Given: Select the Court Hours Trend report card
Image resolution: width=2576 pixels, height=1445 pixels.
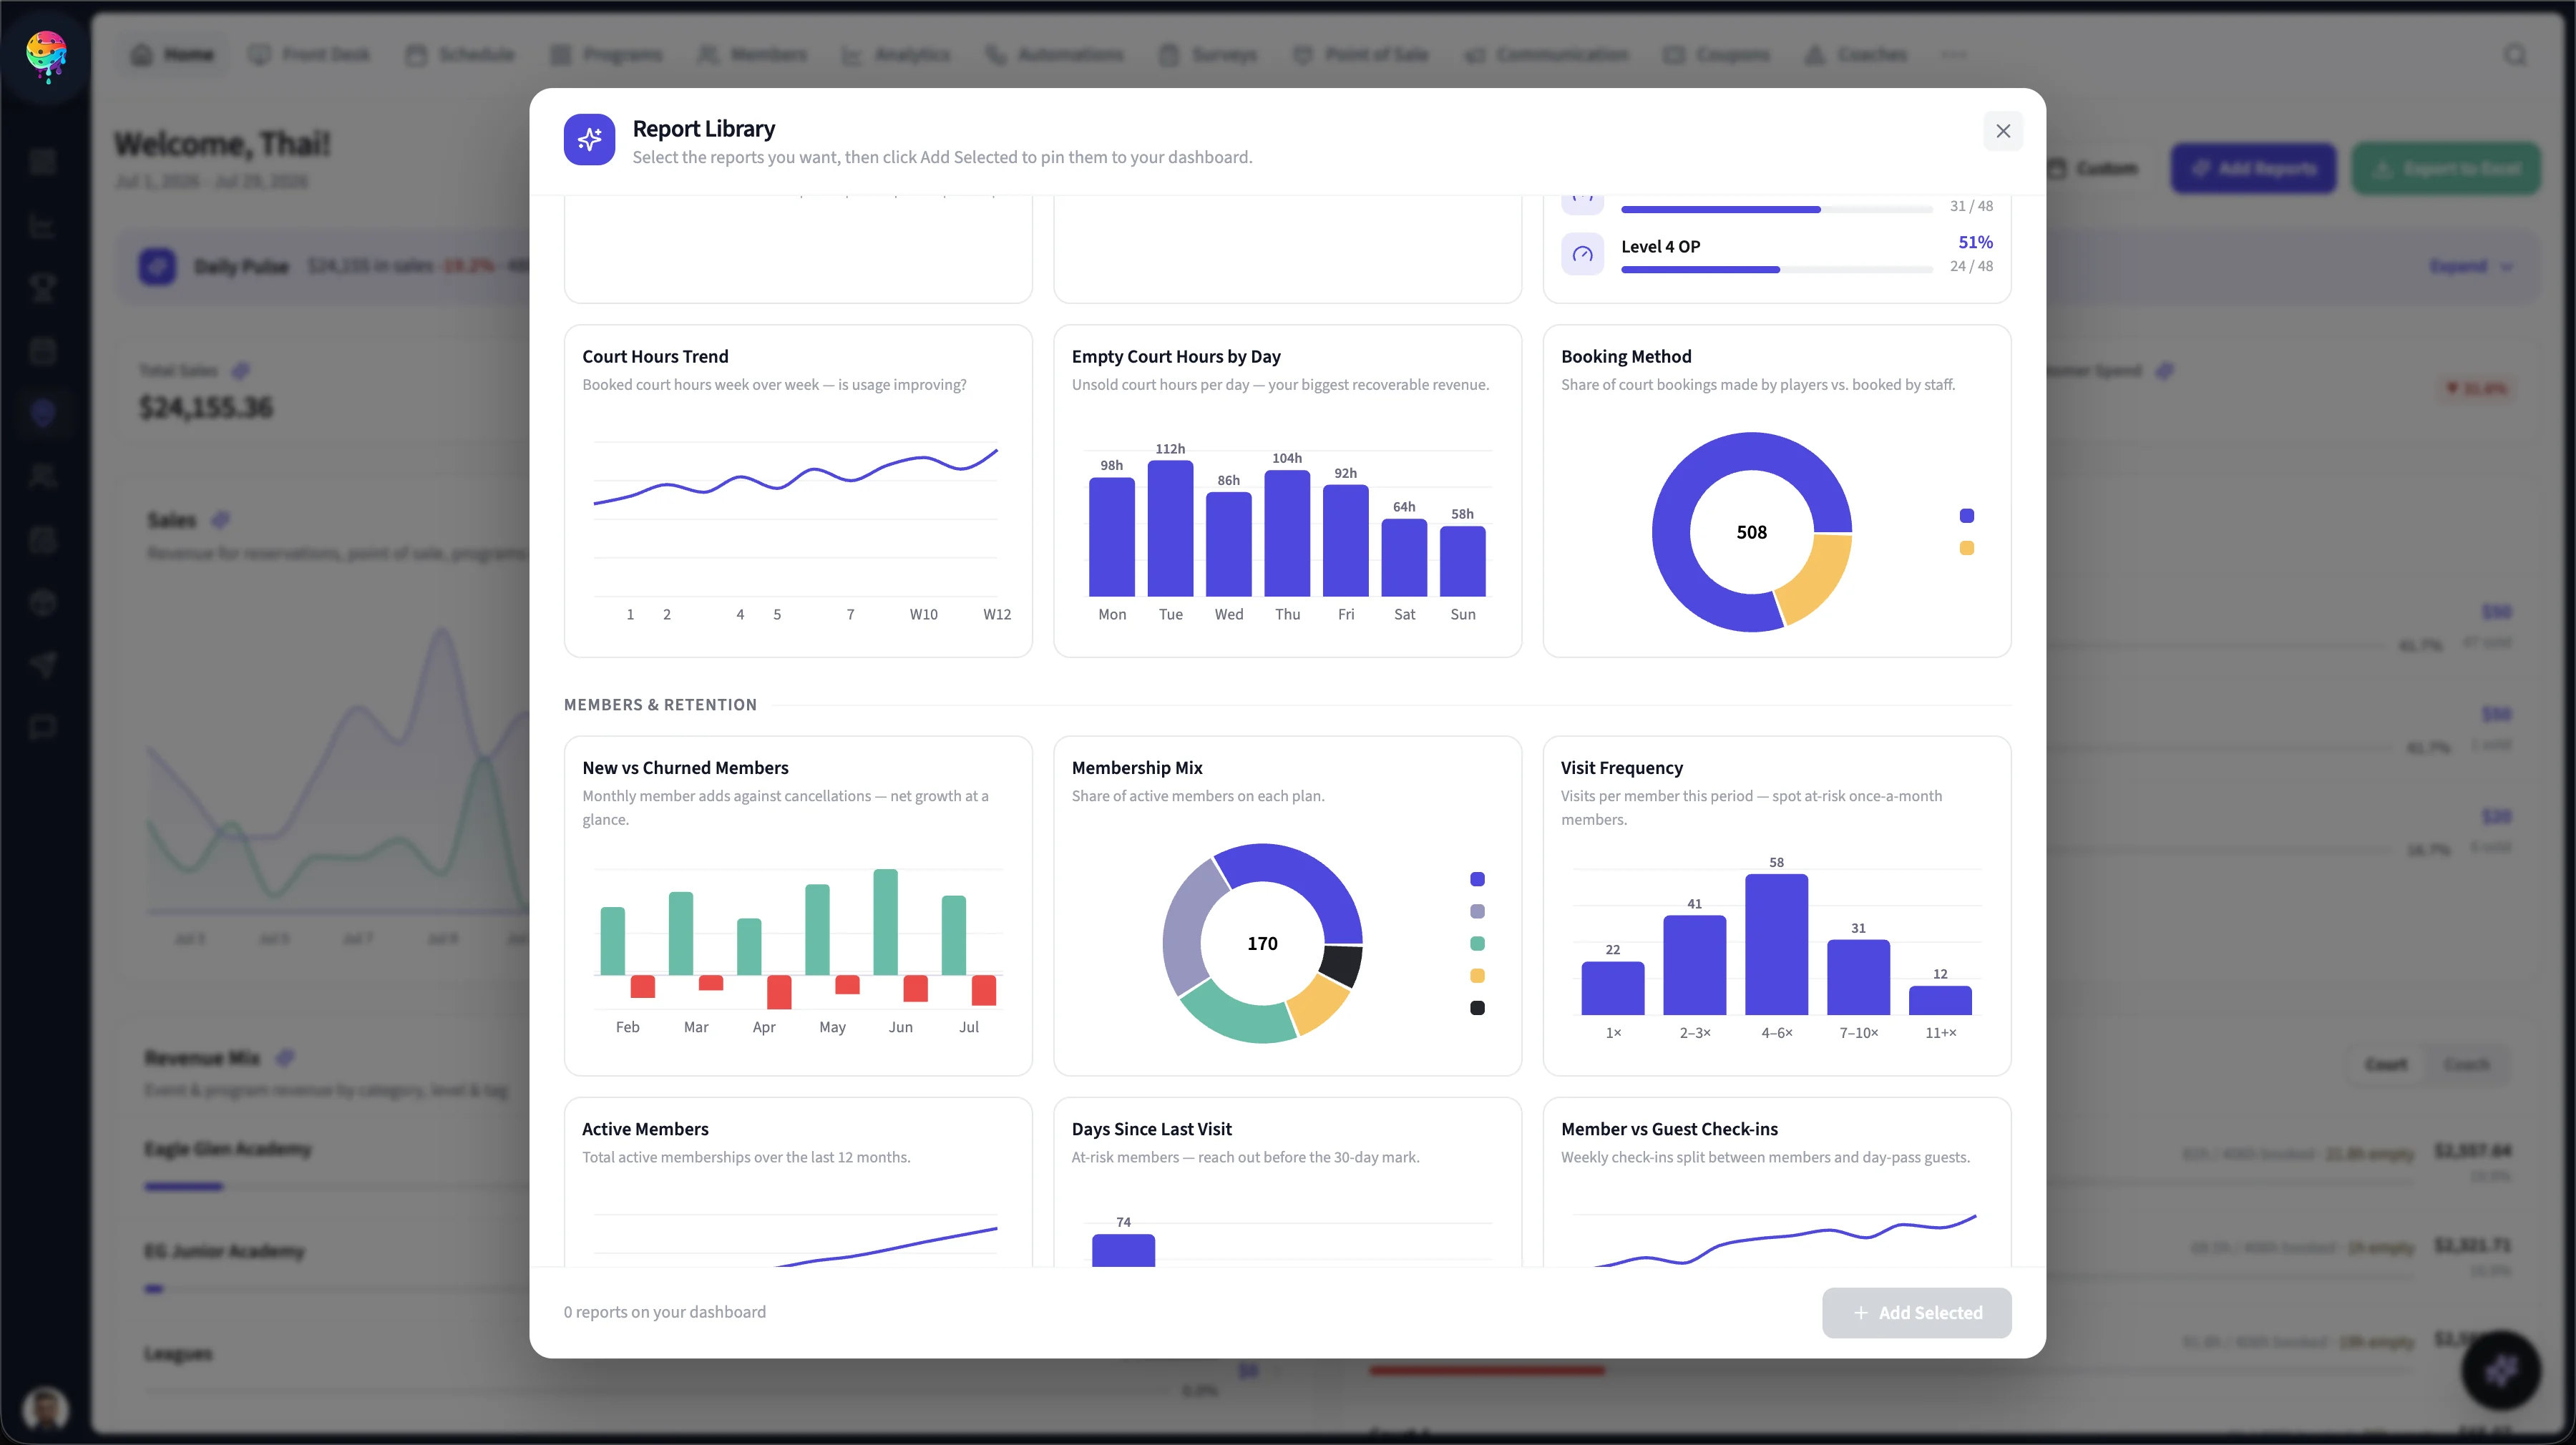Looking at the screenshot, I should [798, 491].
